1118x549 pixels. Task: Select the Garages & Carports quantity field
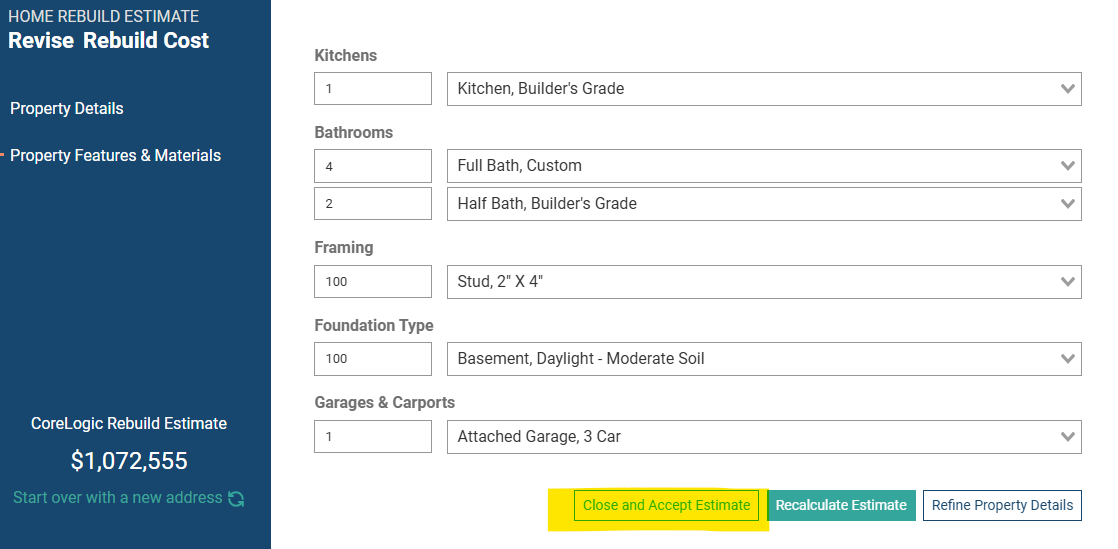tap(373, 436)
